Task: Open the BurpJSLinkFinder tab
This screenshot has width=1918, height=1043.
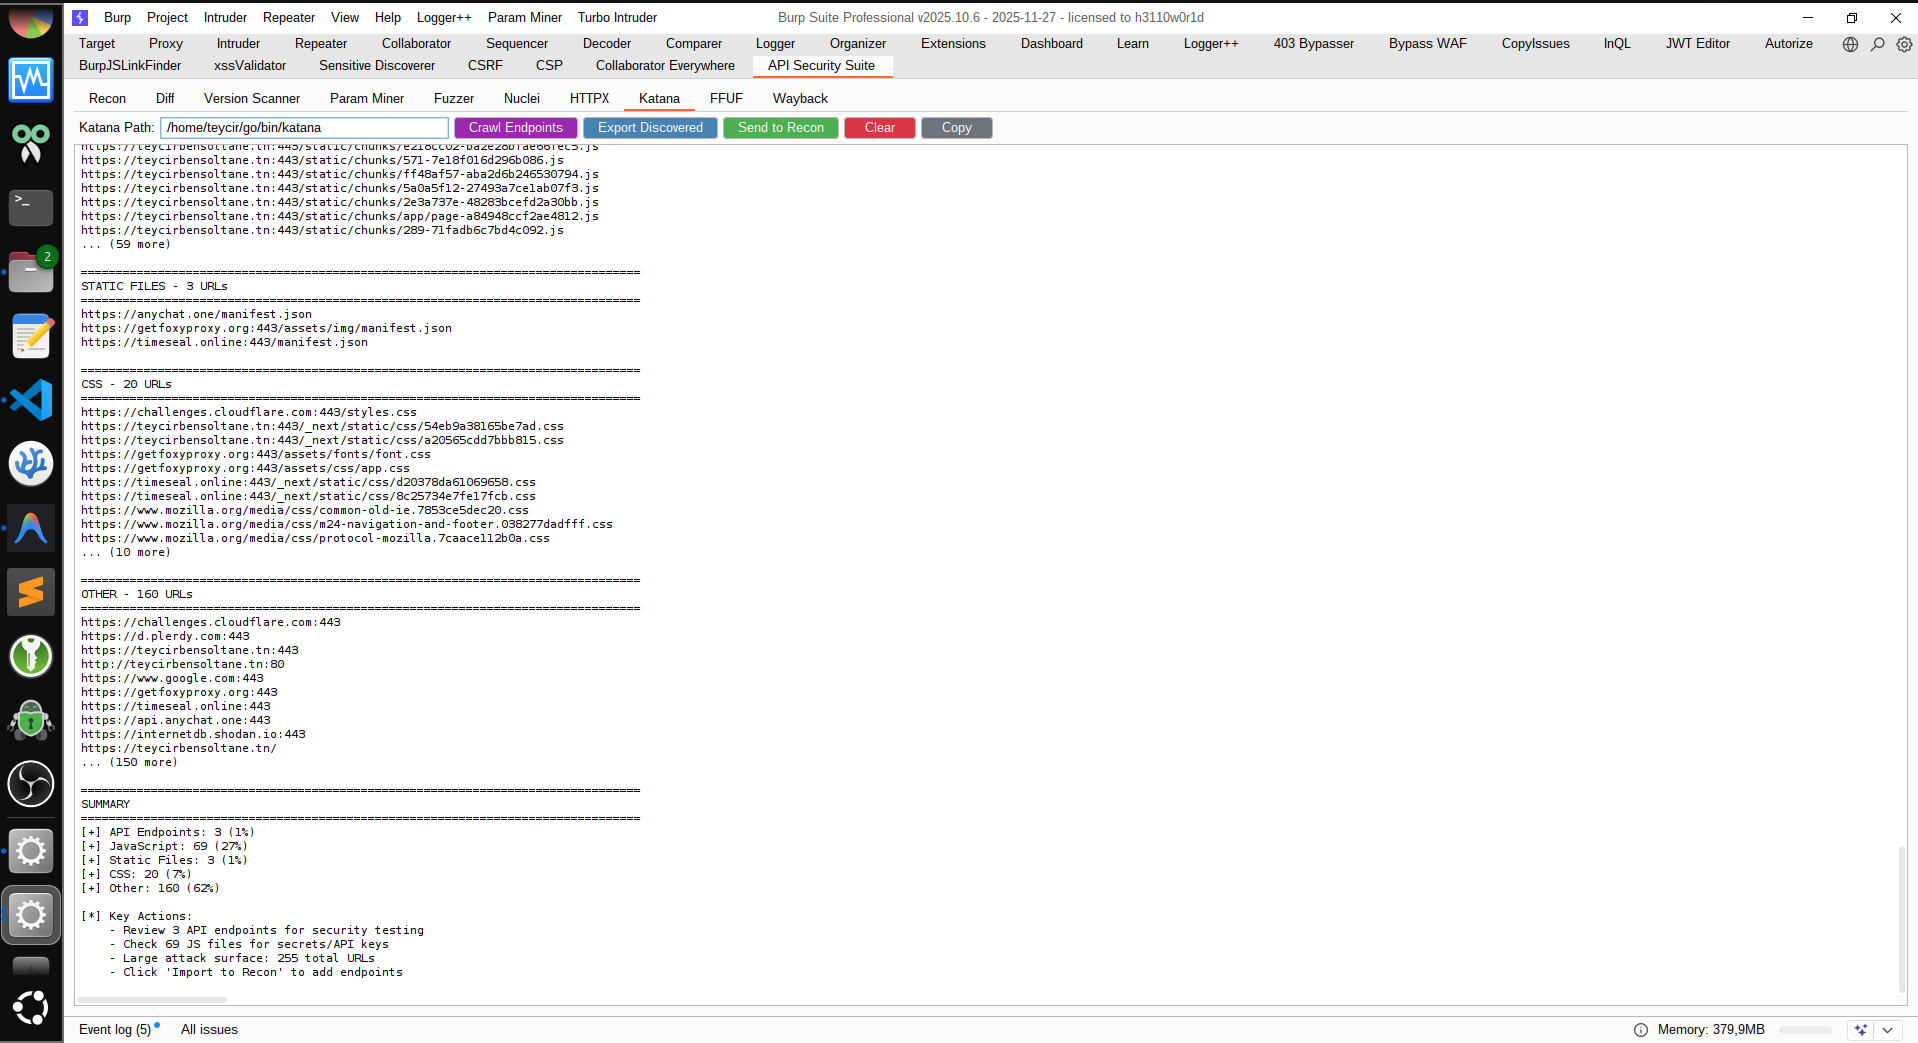Action: pyautogui.click(x=130, y=66)
